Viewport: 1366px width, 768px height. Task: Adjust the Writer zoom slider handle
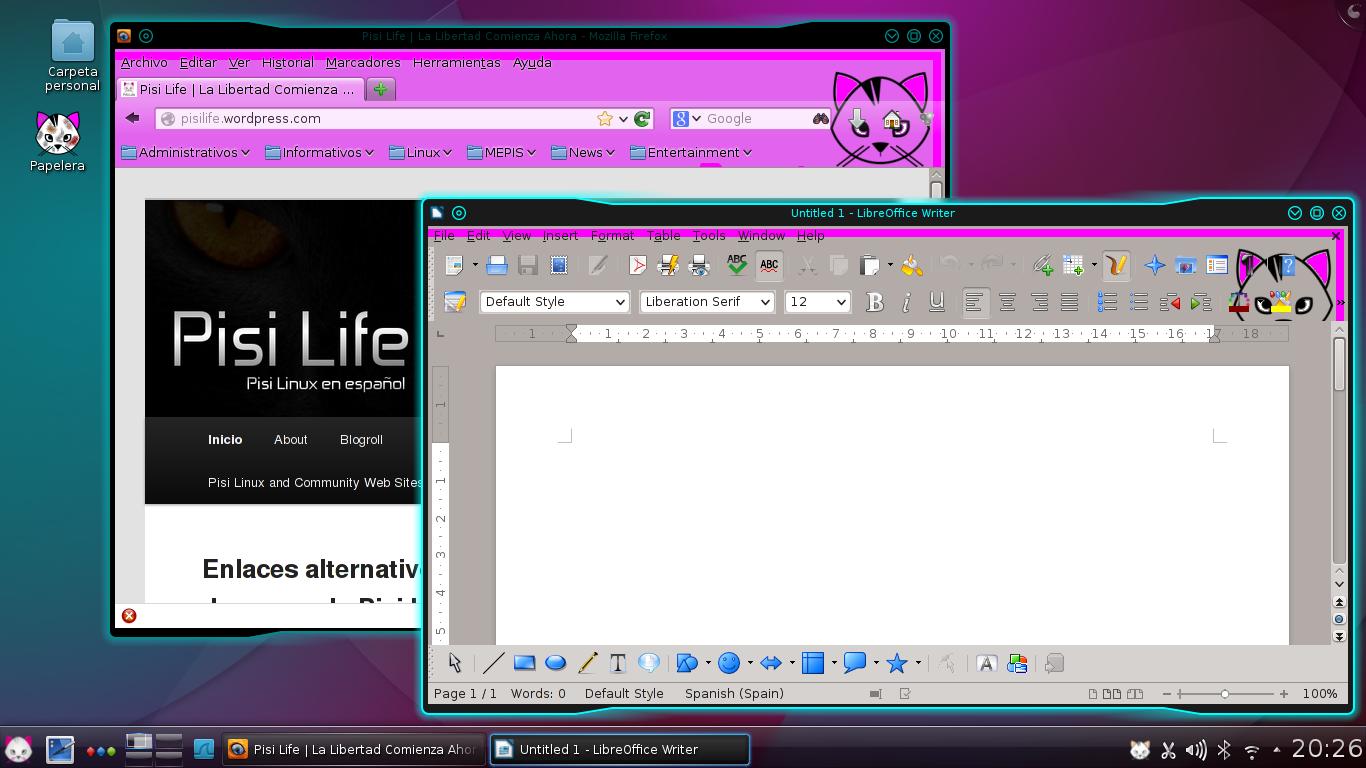tap(1225, 693)
